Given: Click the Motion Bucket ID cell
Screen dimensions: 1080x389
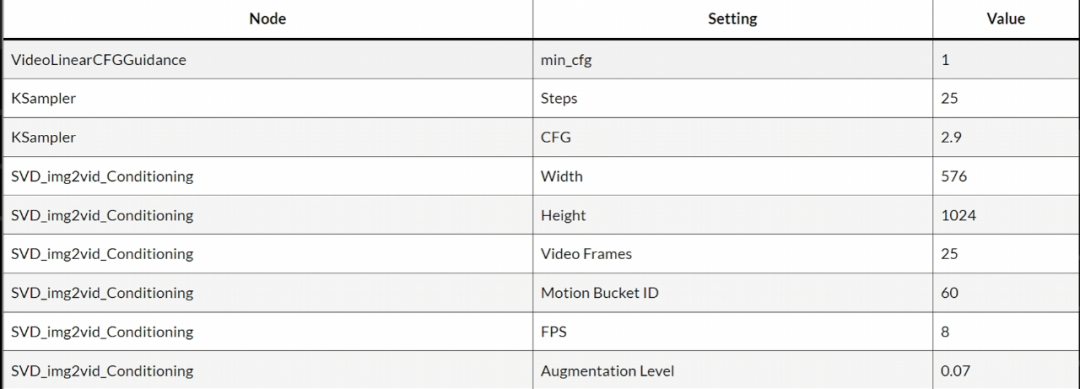Looking at the screenshot, I should (732, 293).
